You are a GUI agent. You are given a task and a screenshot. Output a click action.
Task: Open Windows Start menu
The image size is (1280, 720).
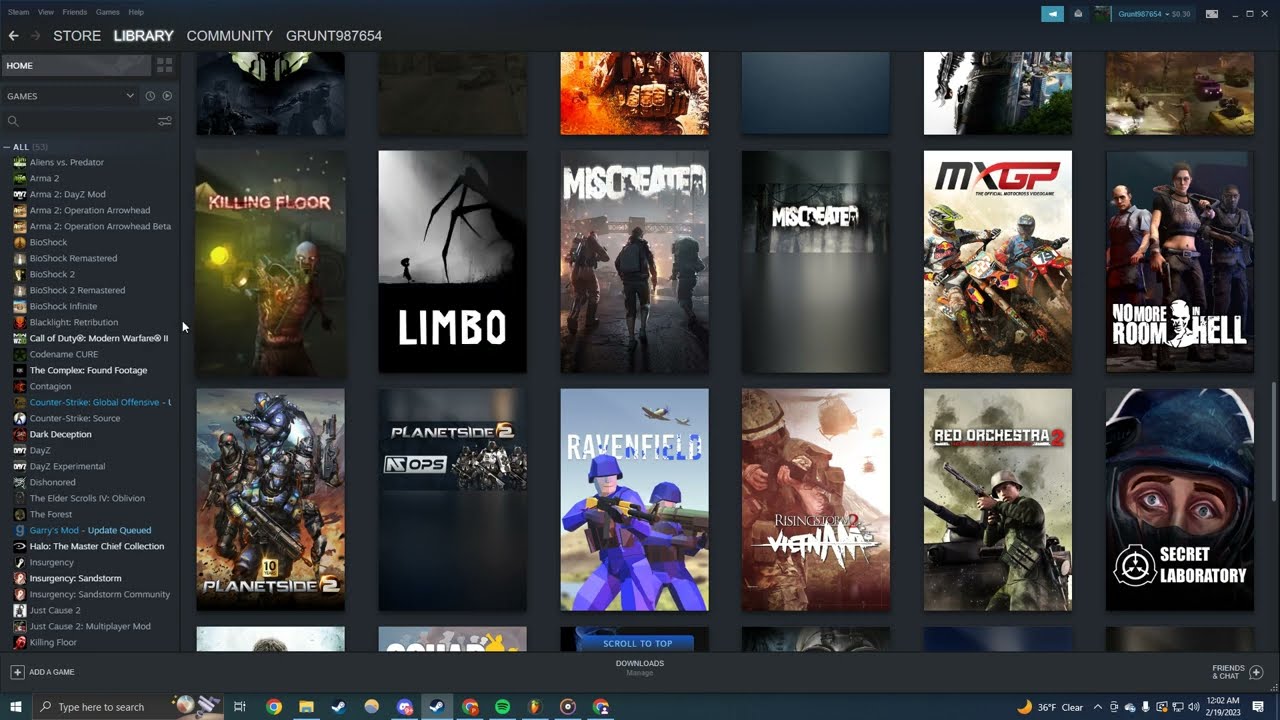16,707
